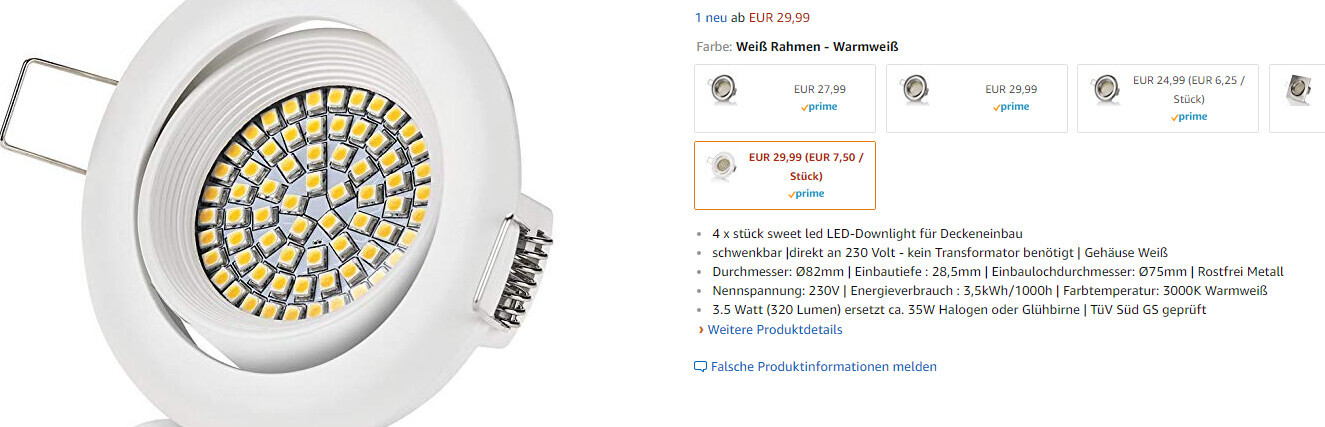Screen dimensions: 1325x427
Task: Click the prime logo in the EUR 6,25 per Stück option
Action: 1188,117
